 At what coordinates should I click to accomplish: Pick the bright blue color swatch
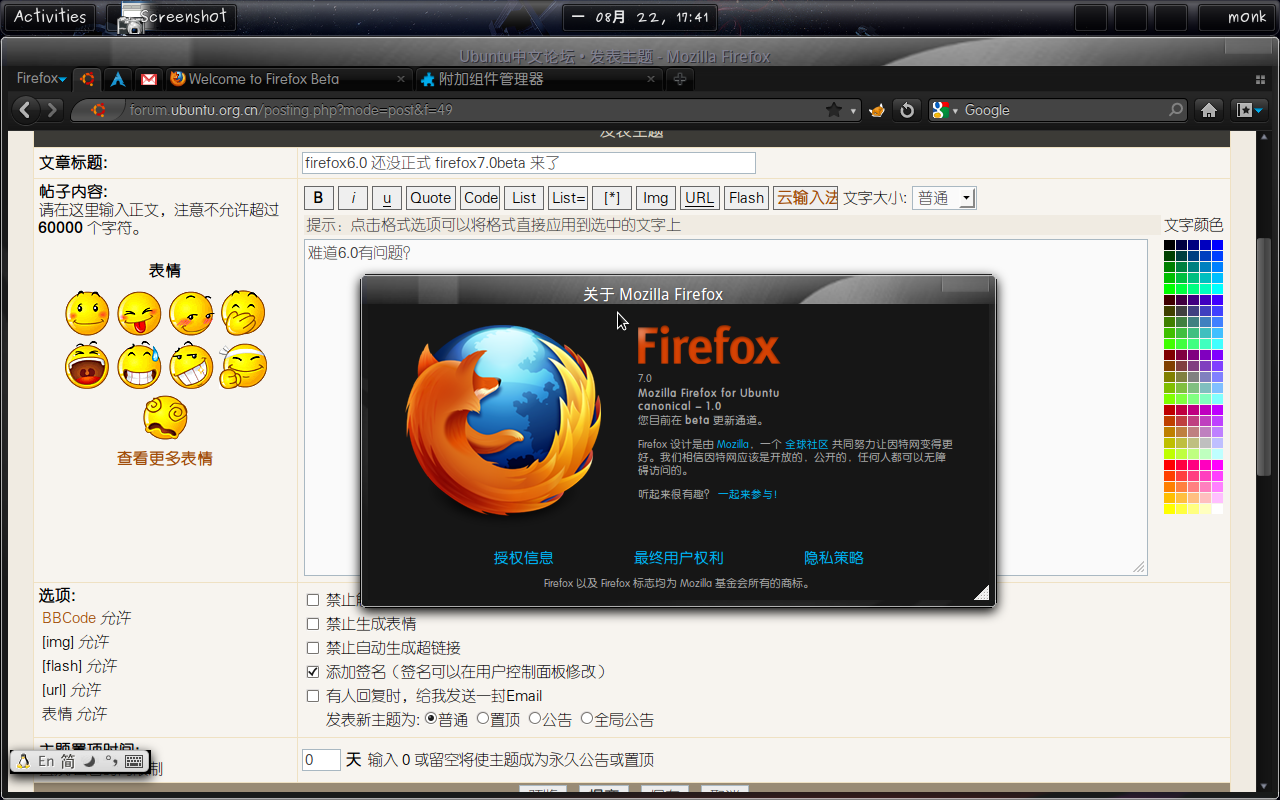coord(1217,244)
